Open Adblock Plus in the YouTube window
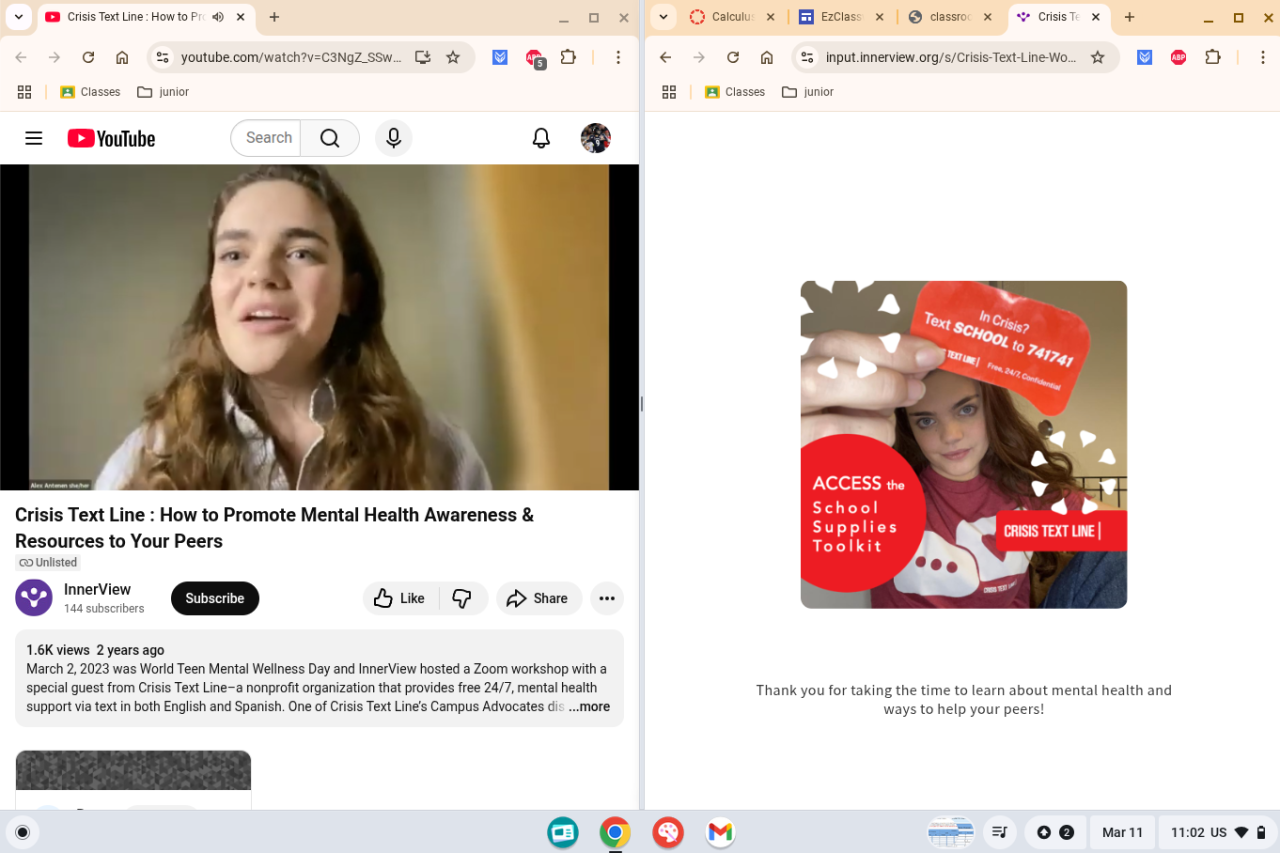 (535, 58)
